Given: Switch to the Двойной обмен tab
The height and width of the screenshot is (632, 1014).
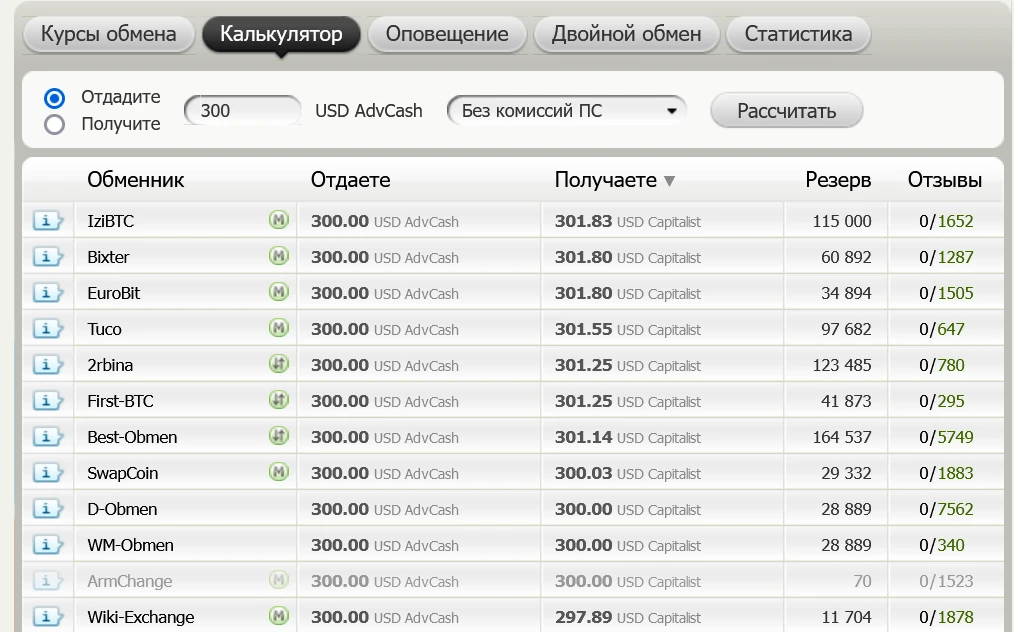Looking at the screenshot, I should [627, 34].
